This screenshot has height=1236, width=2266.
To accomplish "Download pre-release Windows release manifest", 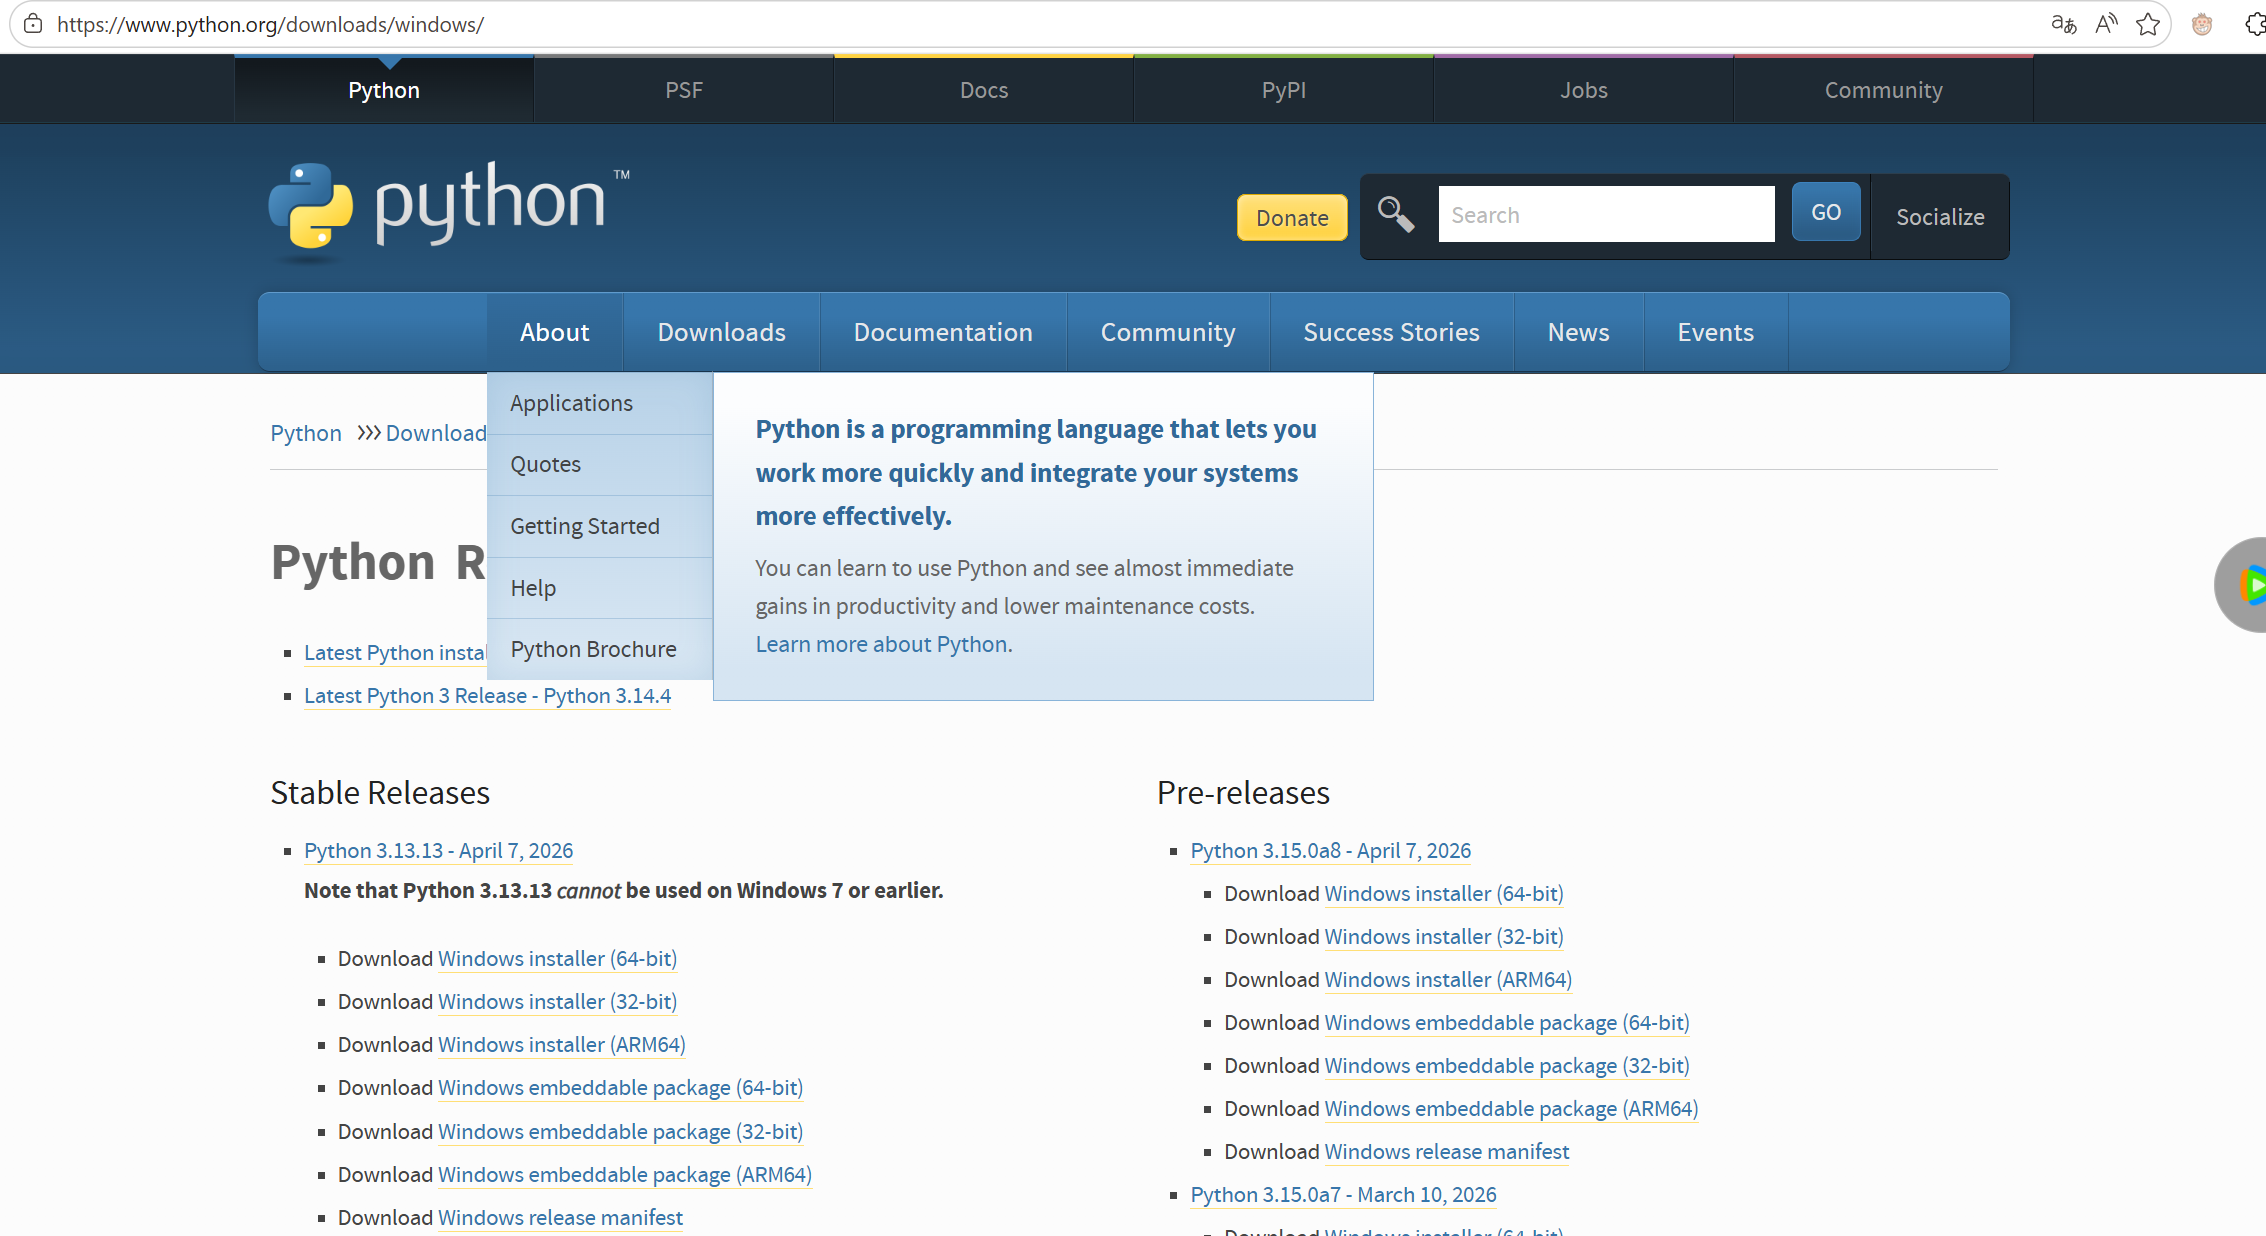I will [1447, 1152].
